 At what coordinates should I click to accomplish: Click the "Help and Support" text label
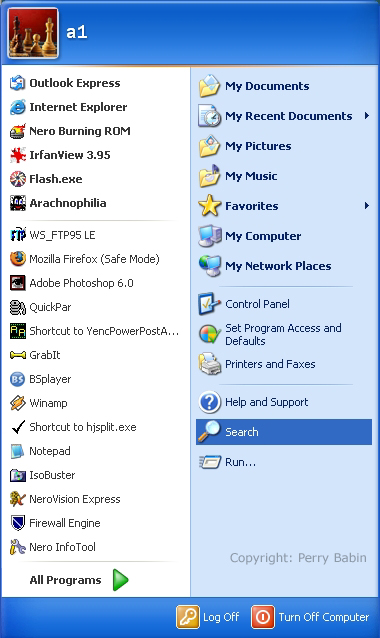266,402
